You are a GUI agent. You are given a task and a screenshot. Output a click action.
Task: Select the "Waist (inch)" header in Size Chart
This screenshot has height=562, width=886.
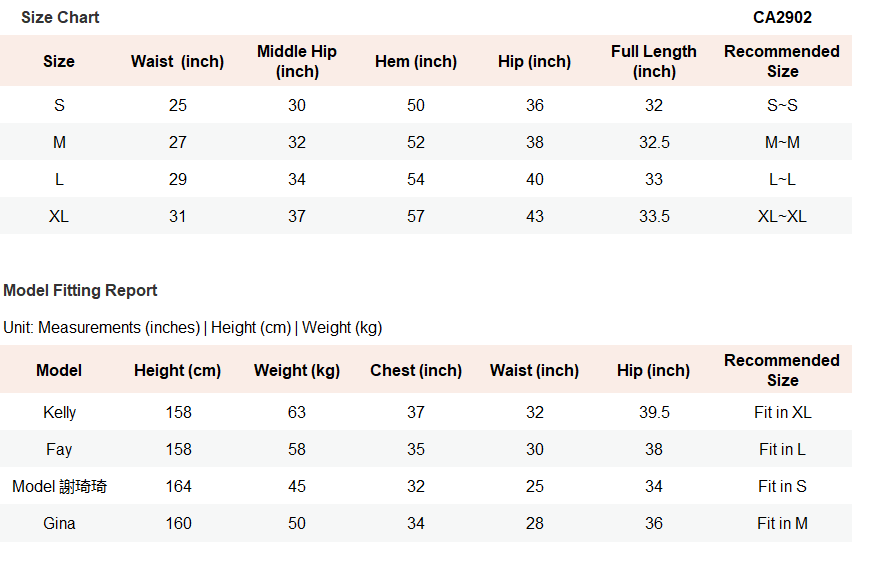point(177,62)
